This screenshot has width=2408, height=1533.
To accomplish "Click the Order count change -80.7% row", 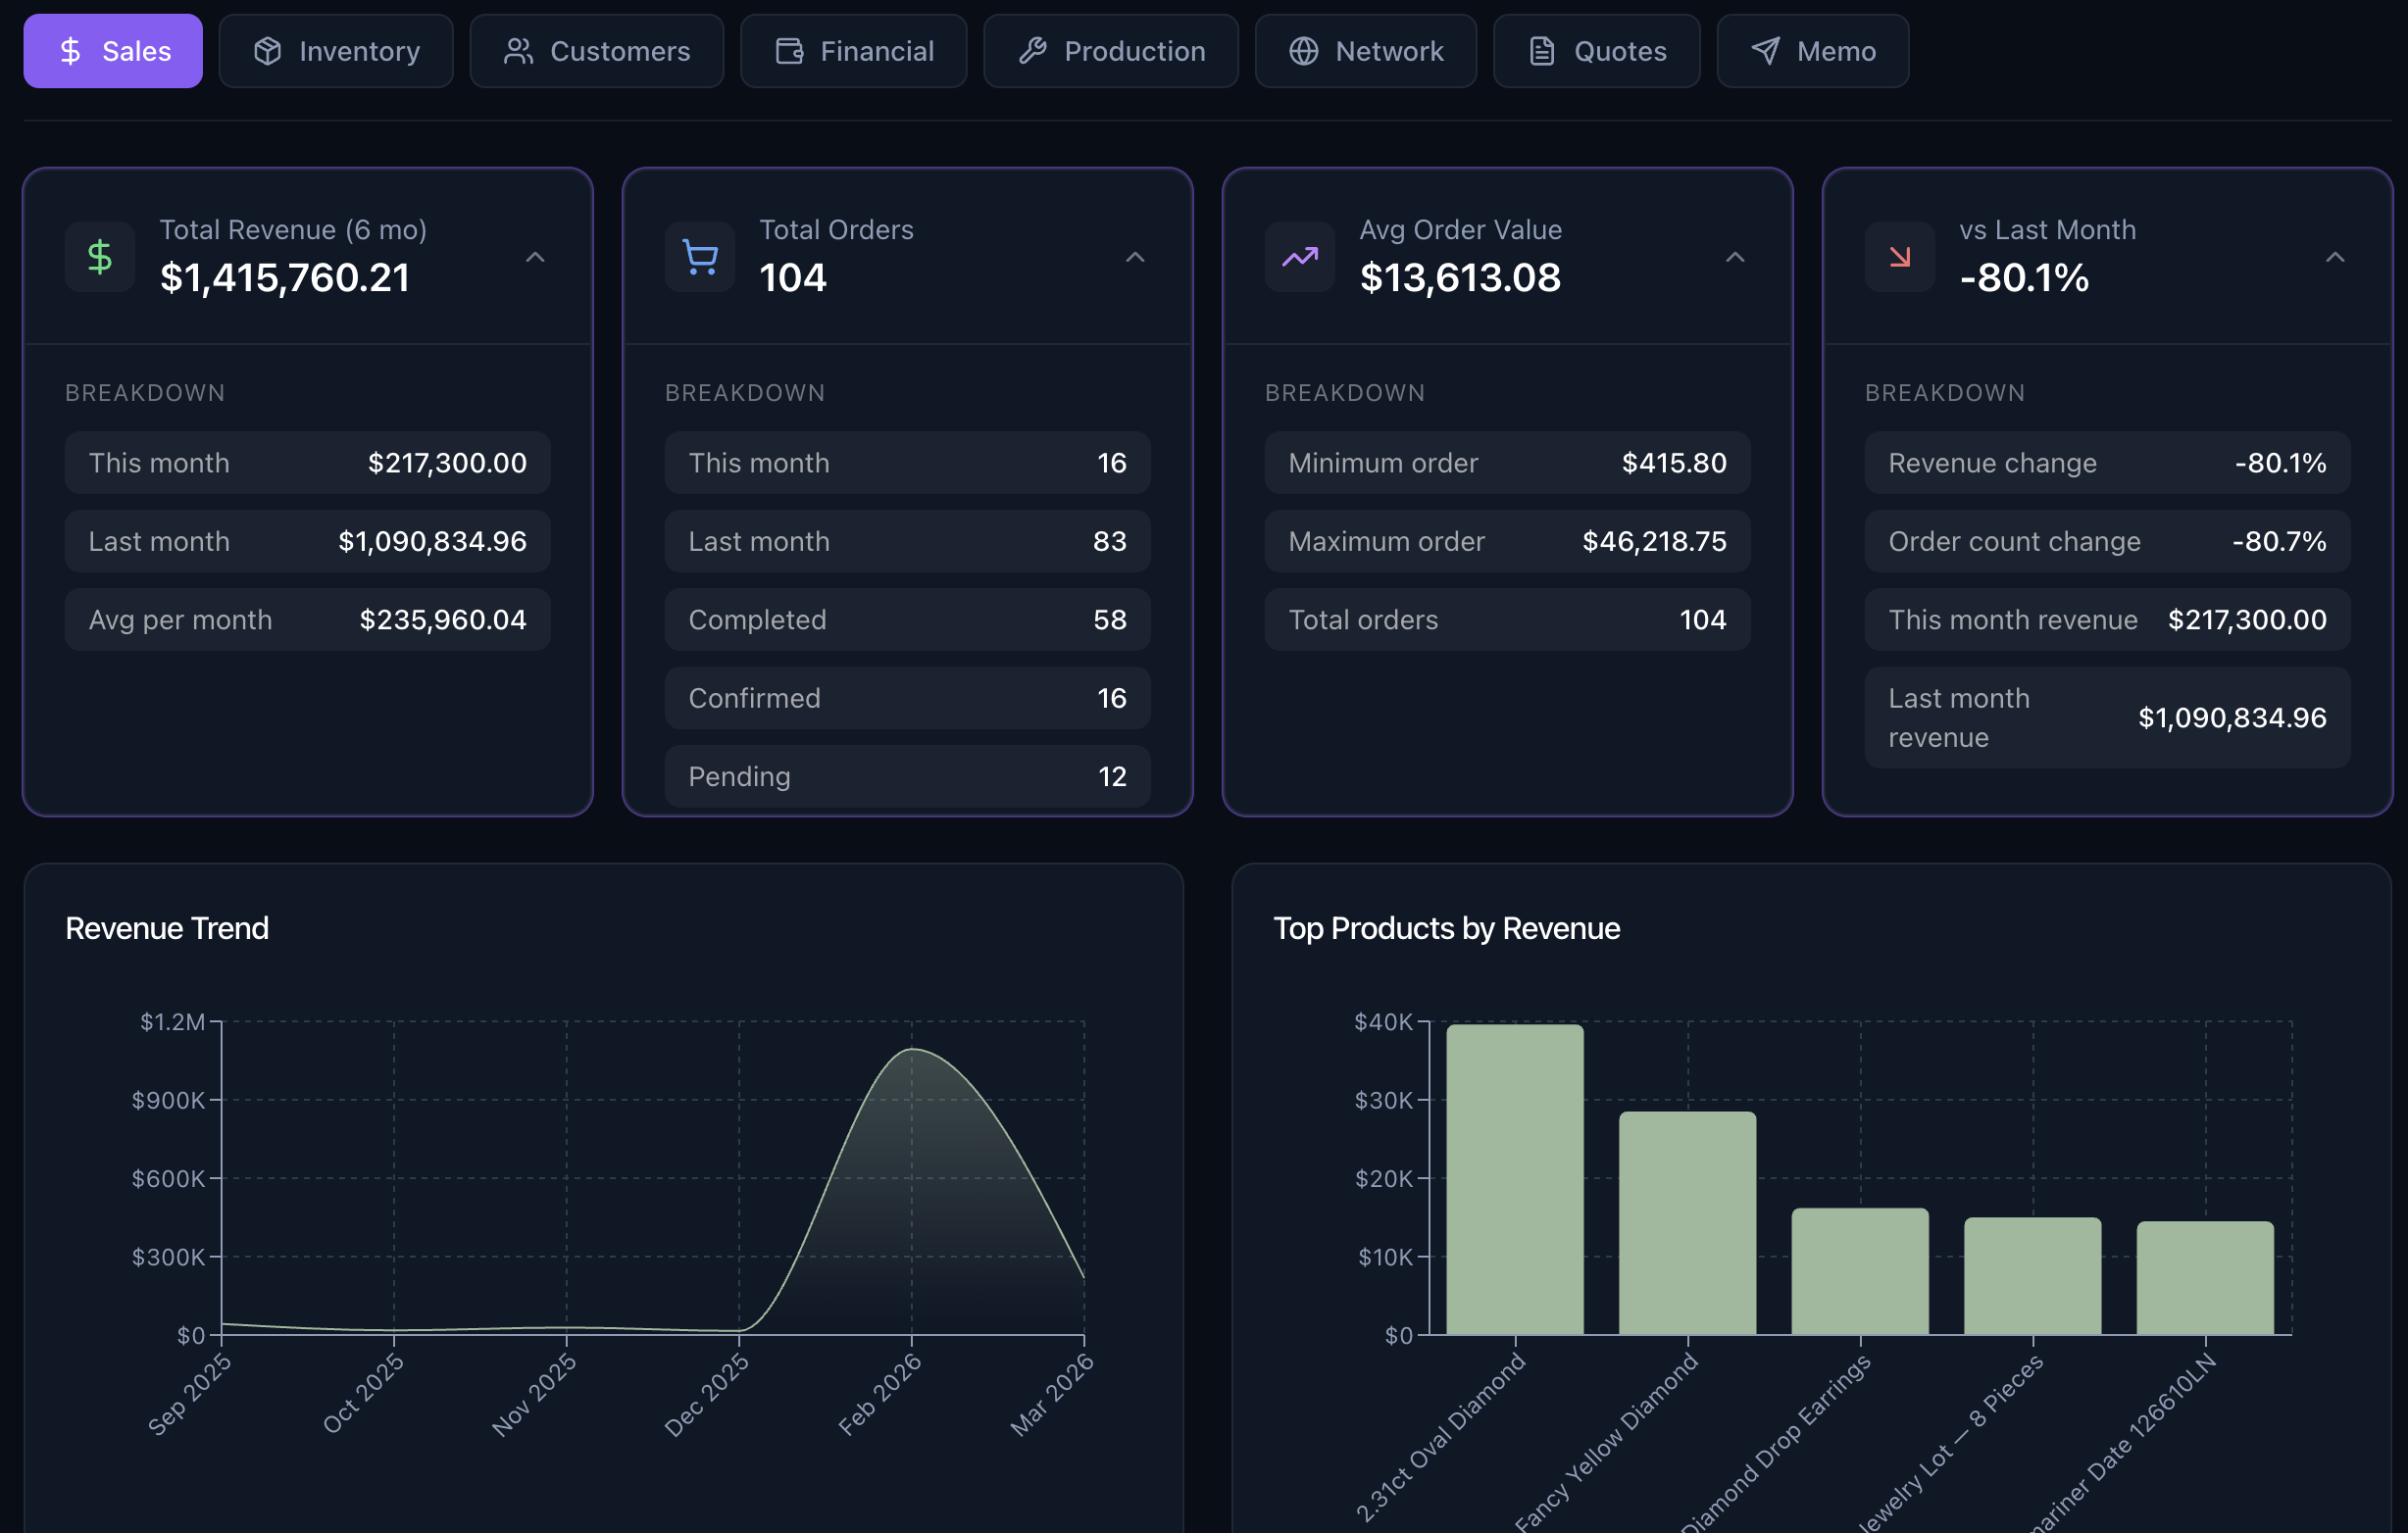I will pos(2108,541).
